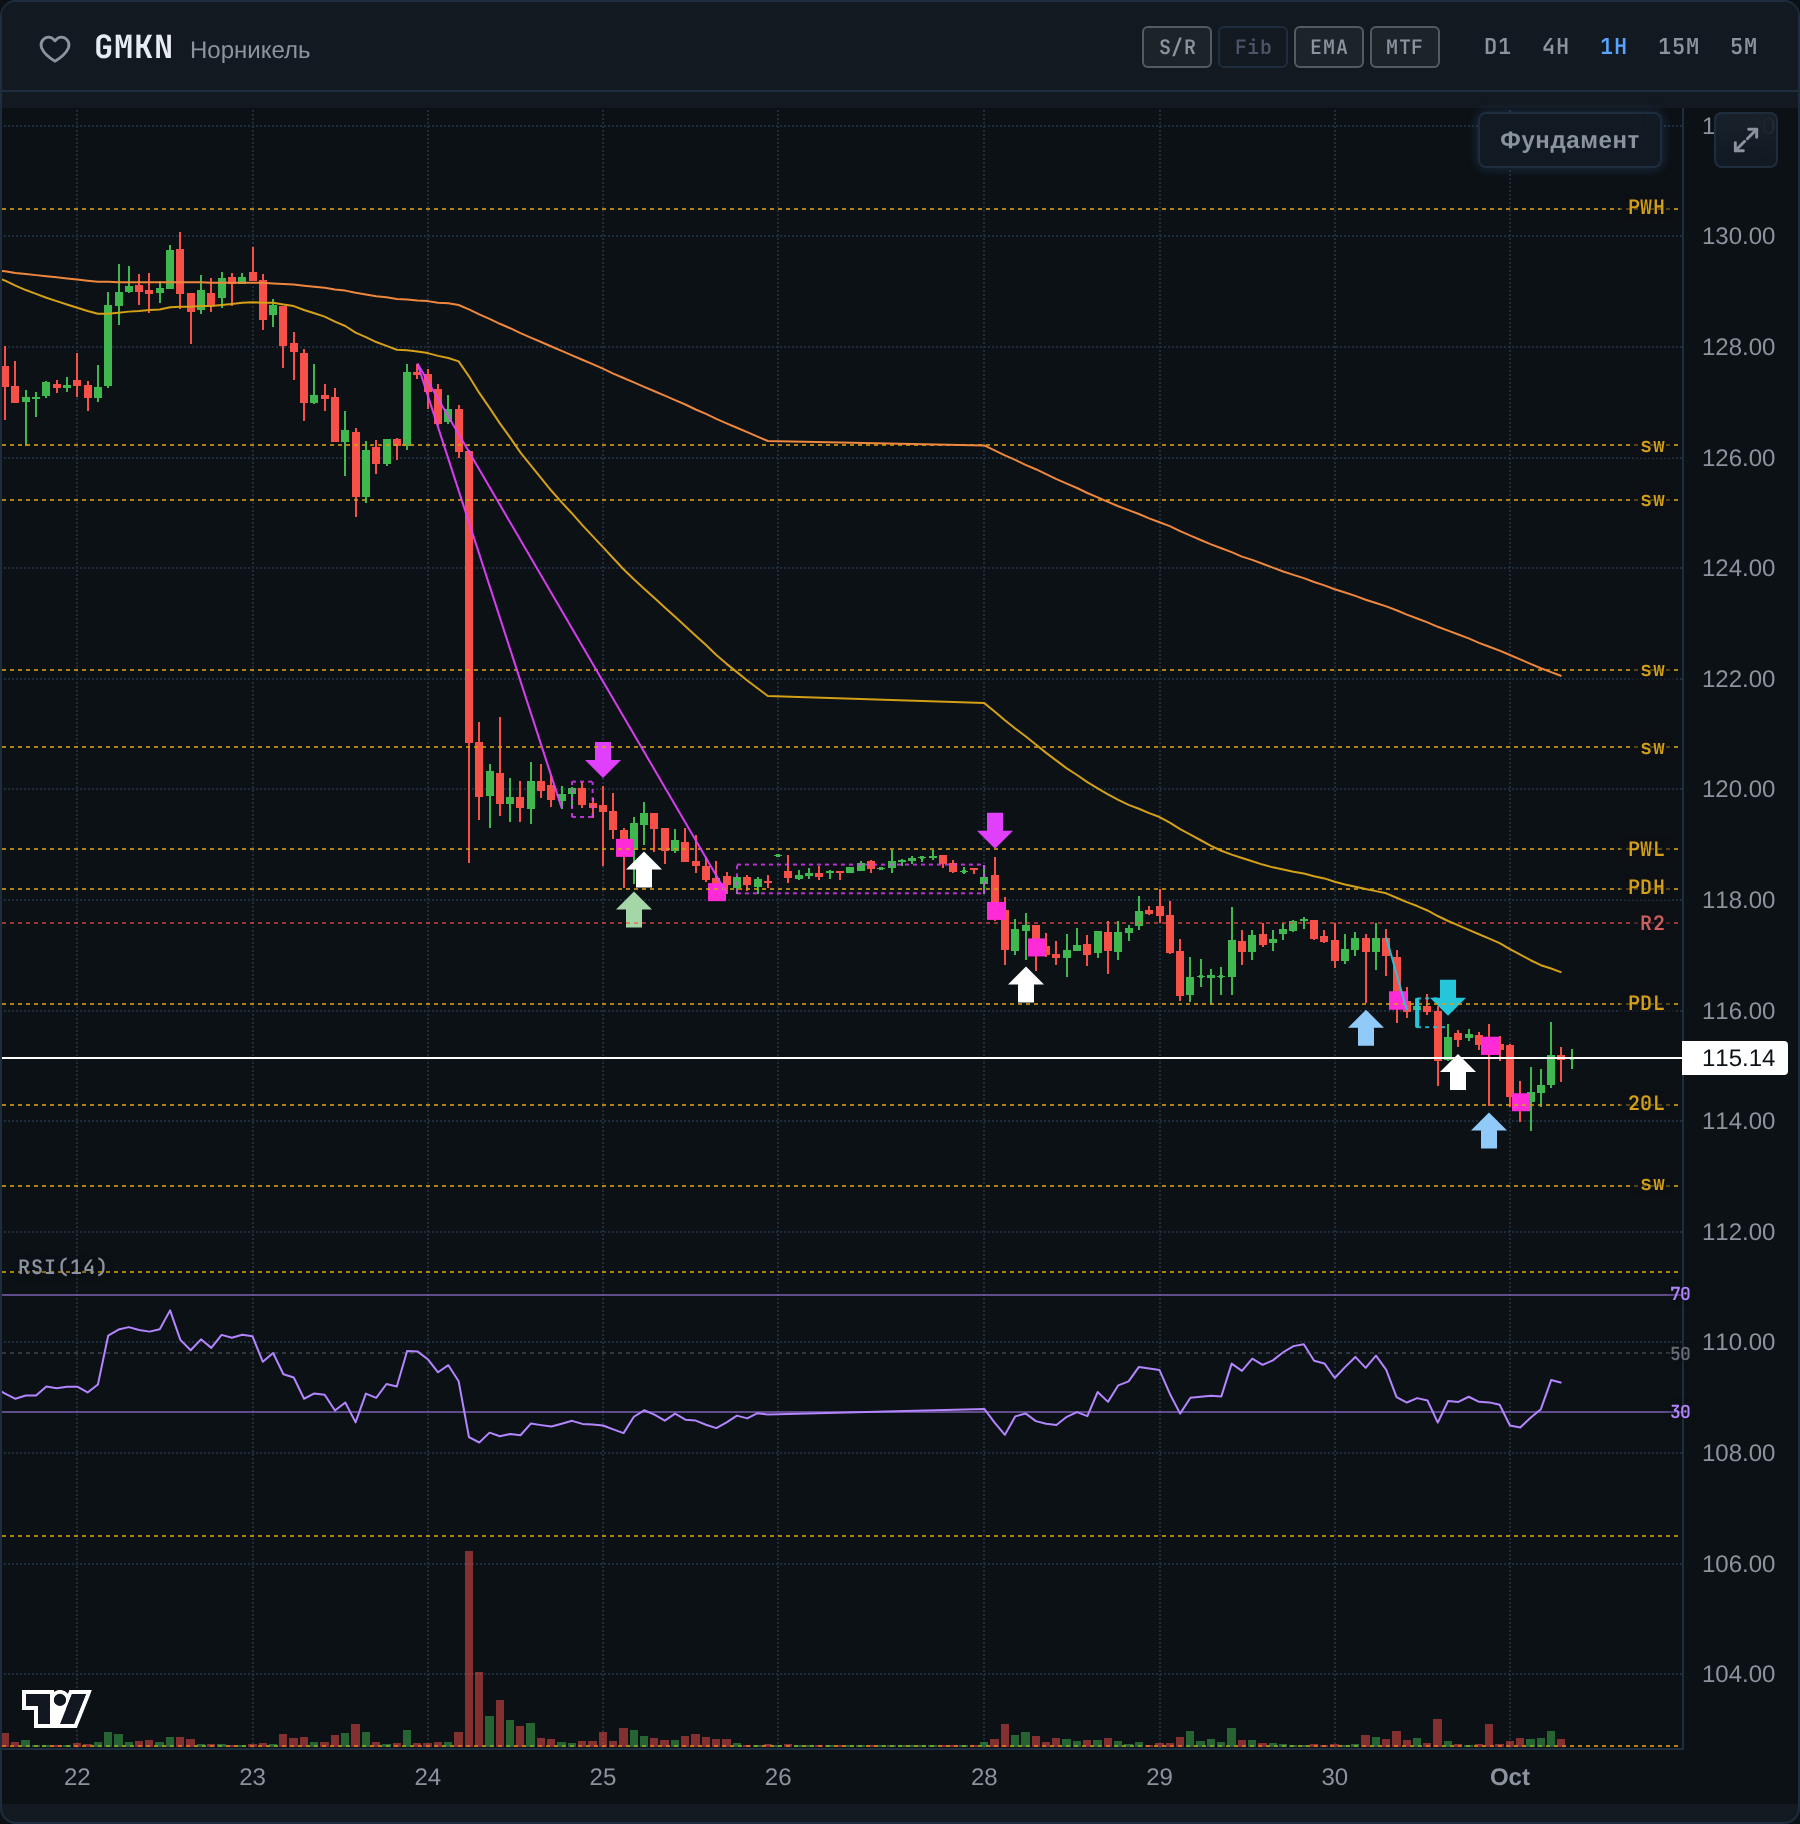This screenshot has width=1800, height=1824.
Task: Click the 130.00 price axis label
Action: pos(1738,236)
